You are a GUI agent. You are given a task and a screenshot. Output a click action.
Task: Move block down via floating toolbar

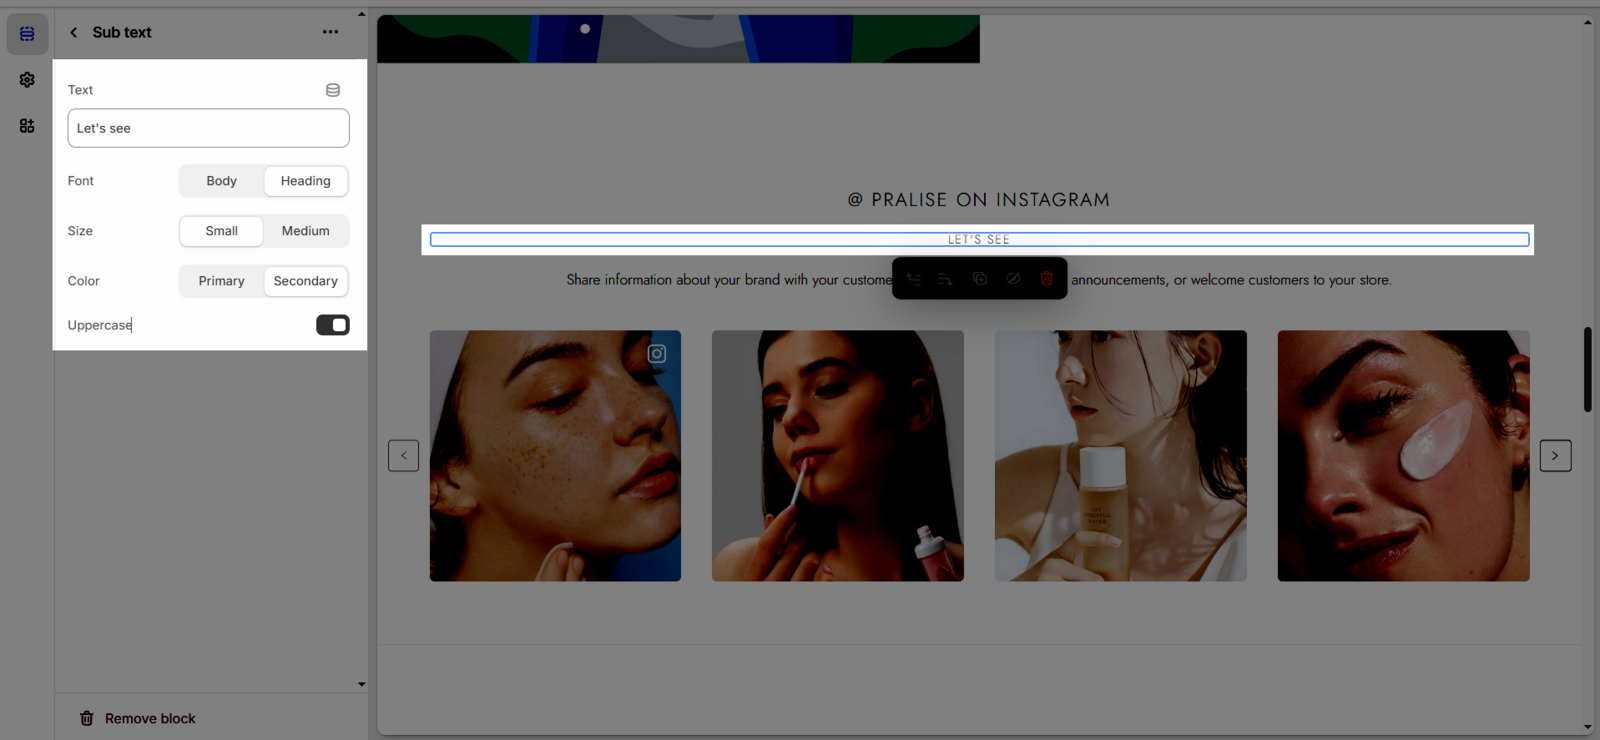pyautogui.click(x=946, y=279)
